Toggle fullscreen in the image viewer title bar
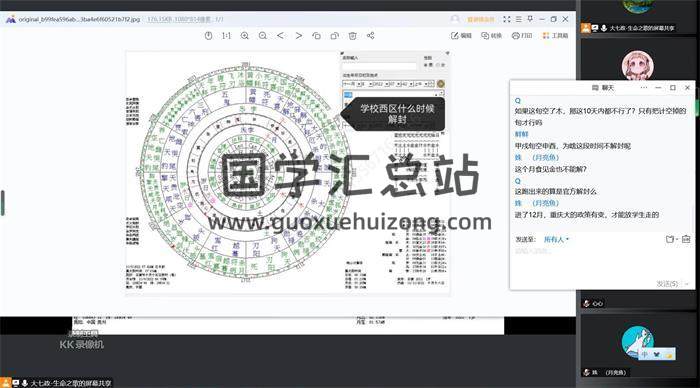The height and width of the screenshot is (388, 700). [507, 19]
